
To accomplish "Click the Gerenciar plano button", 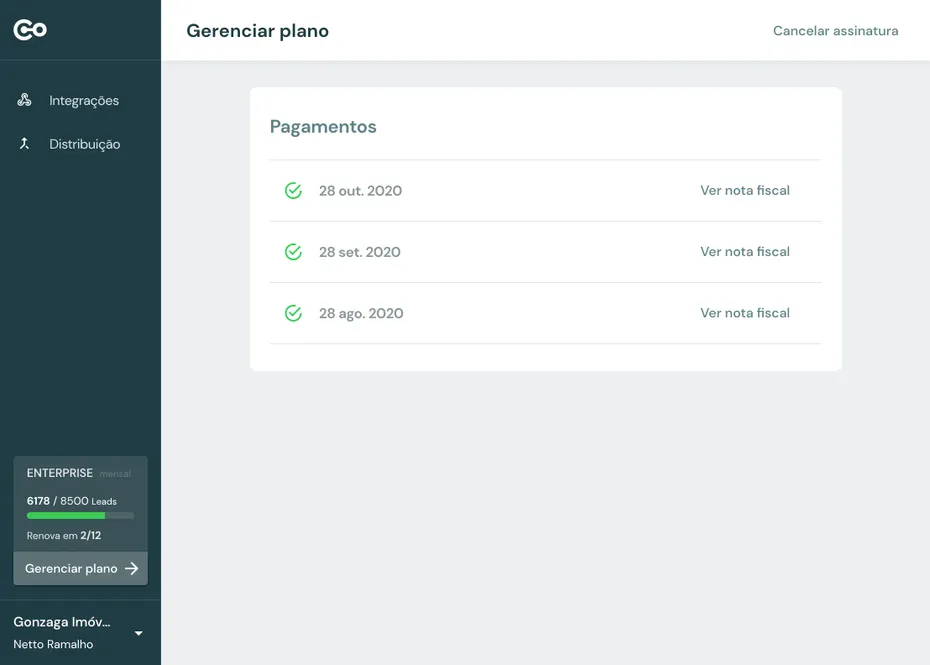I will (80, 568).
